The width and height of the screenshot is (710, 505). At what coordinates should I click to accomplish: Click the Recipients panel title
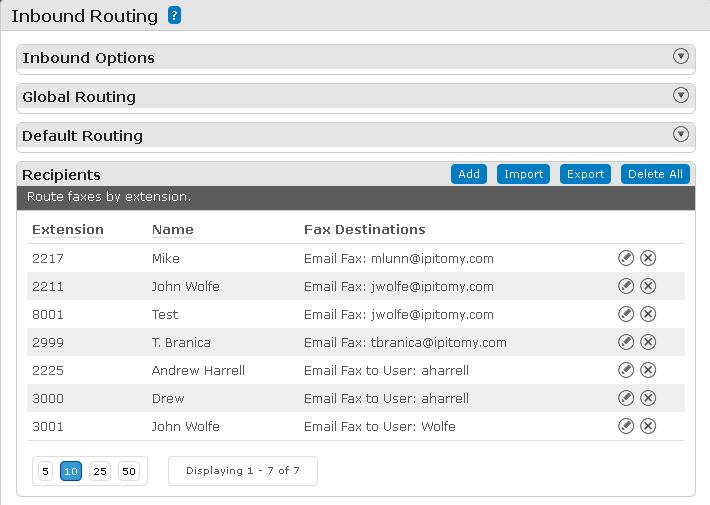pyautogui.click(x=61, y=175)
